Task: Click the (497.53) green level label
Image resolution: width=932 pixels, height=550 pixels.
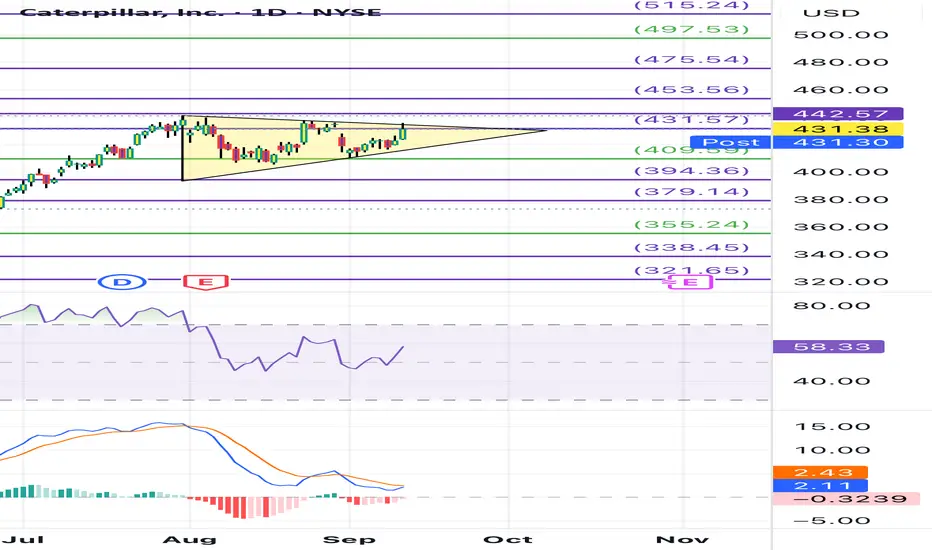Action: 691,29
